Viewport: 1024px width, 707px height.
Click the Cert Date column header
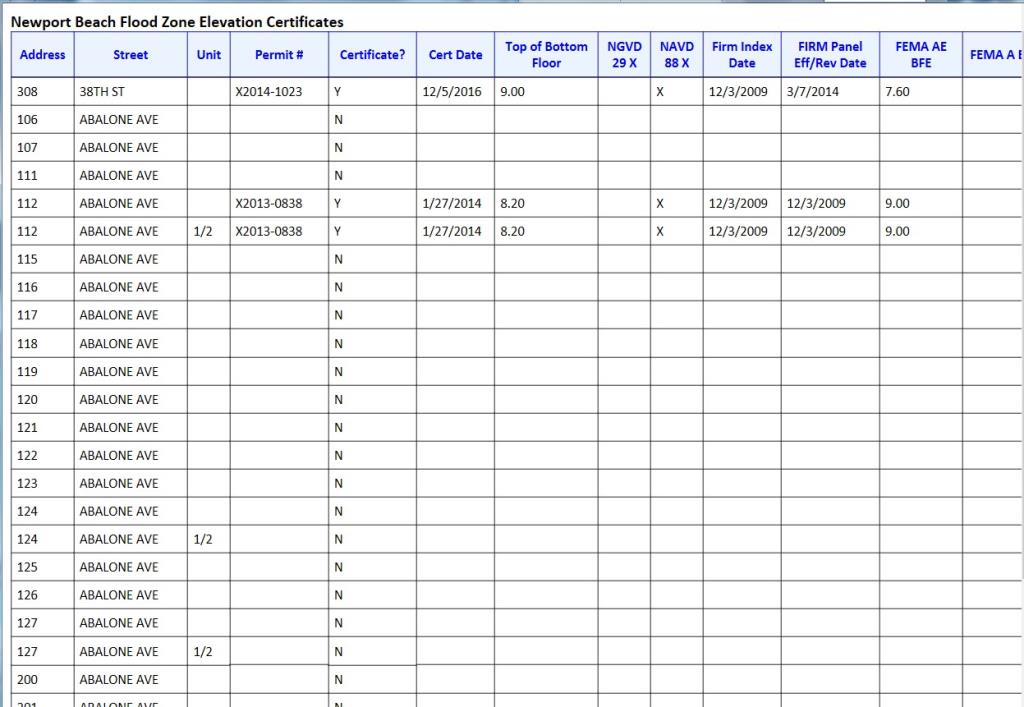pyautogui.click(x=455, y=55)
